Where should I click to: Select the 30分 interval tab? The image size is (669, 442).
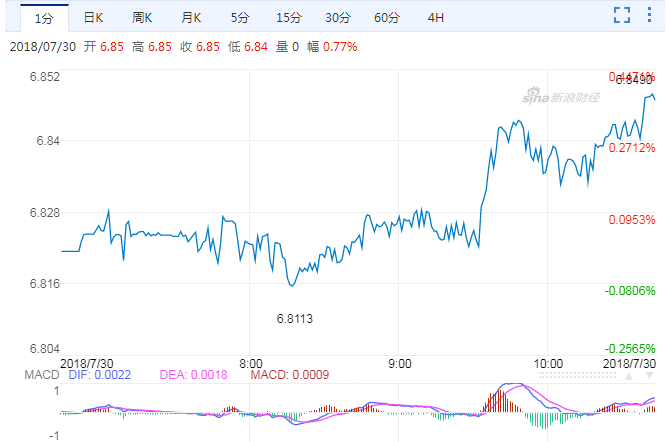coord(338,17)
